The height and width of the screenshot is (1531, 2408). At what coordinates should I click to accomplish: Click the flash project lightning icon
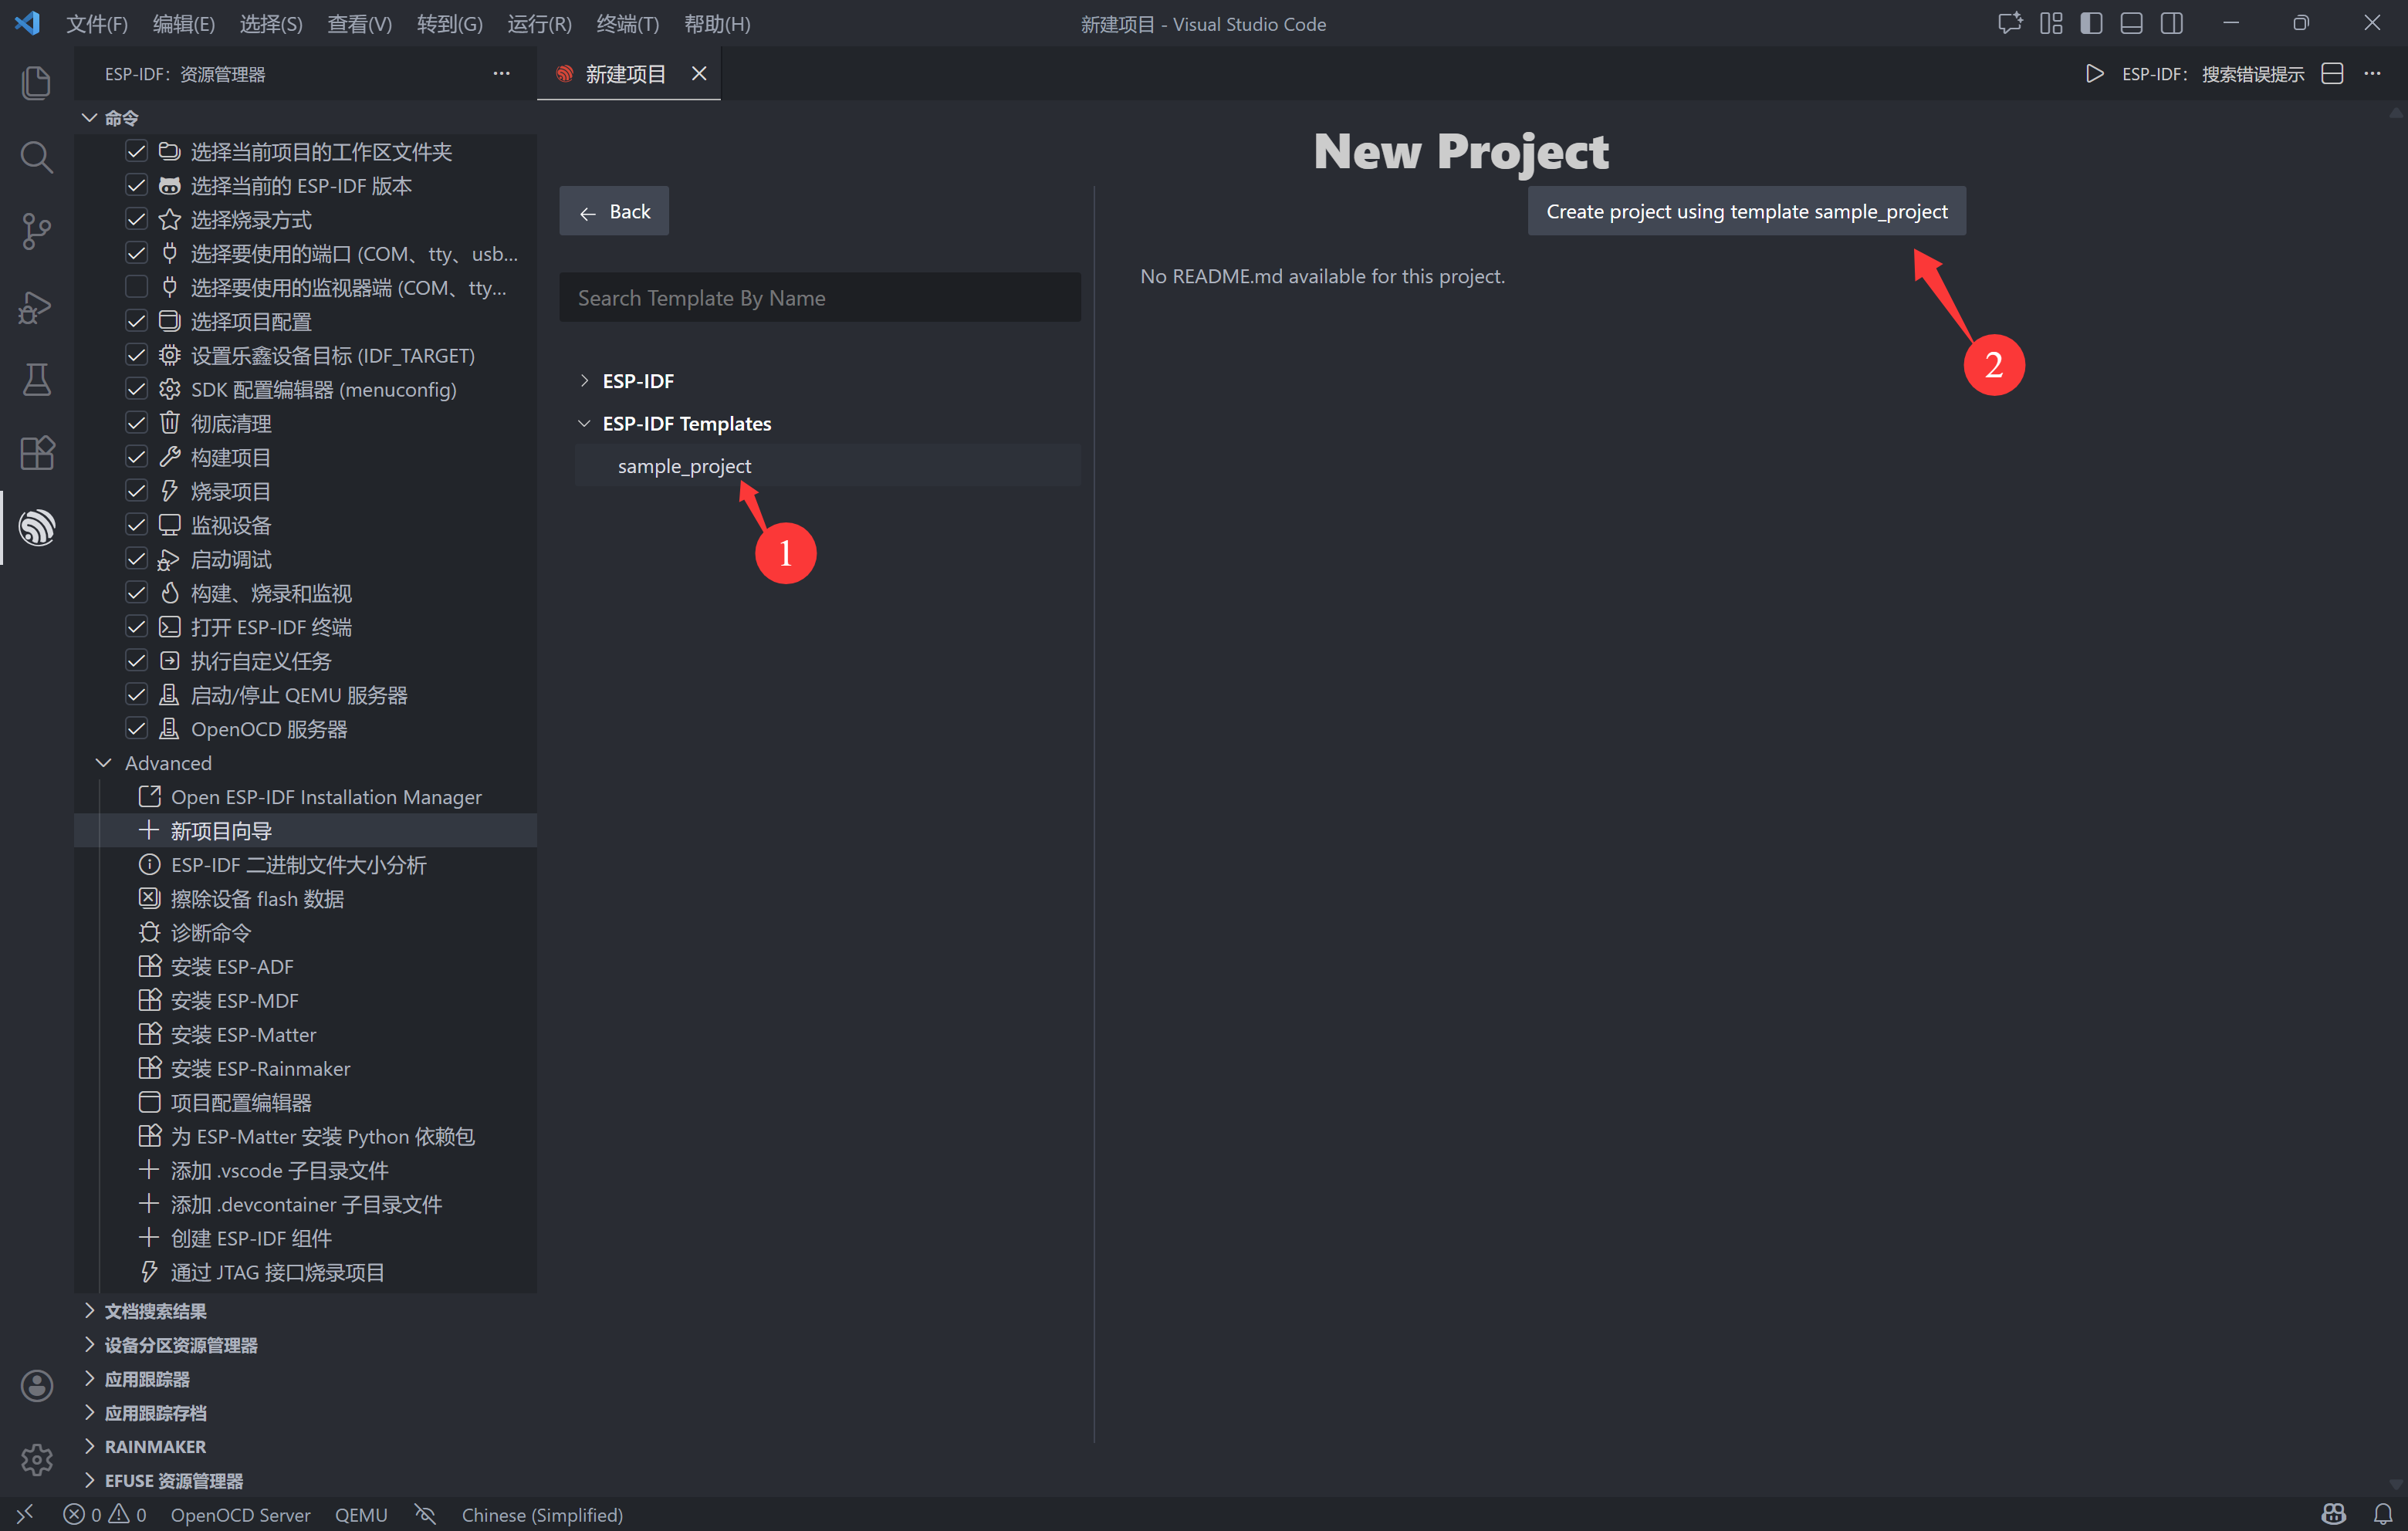[170, 491]
